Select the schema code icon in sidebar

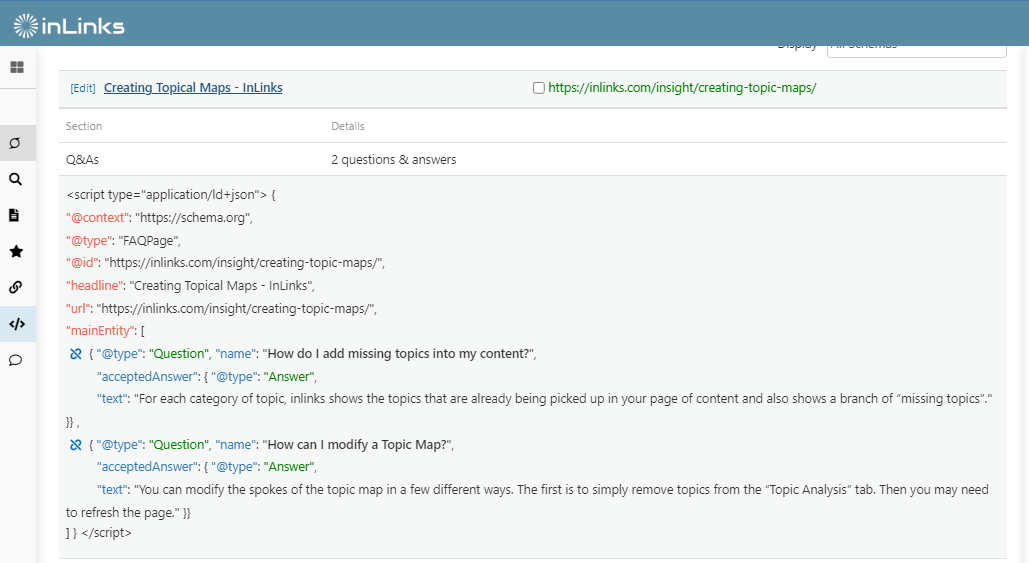[17, 323]
